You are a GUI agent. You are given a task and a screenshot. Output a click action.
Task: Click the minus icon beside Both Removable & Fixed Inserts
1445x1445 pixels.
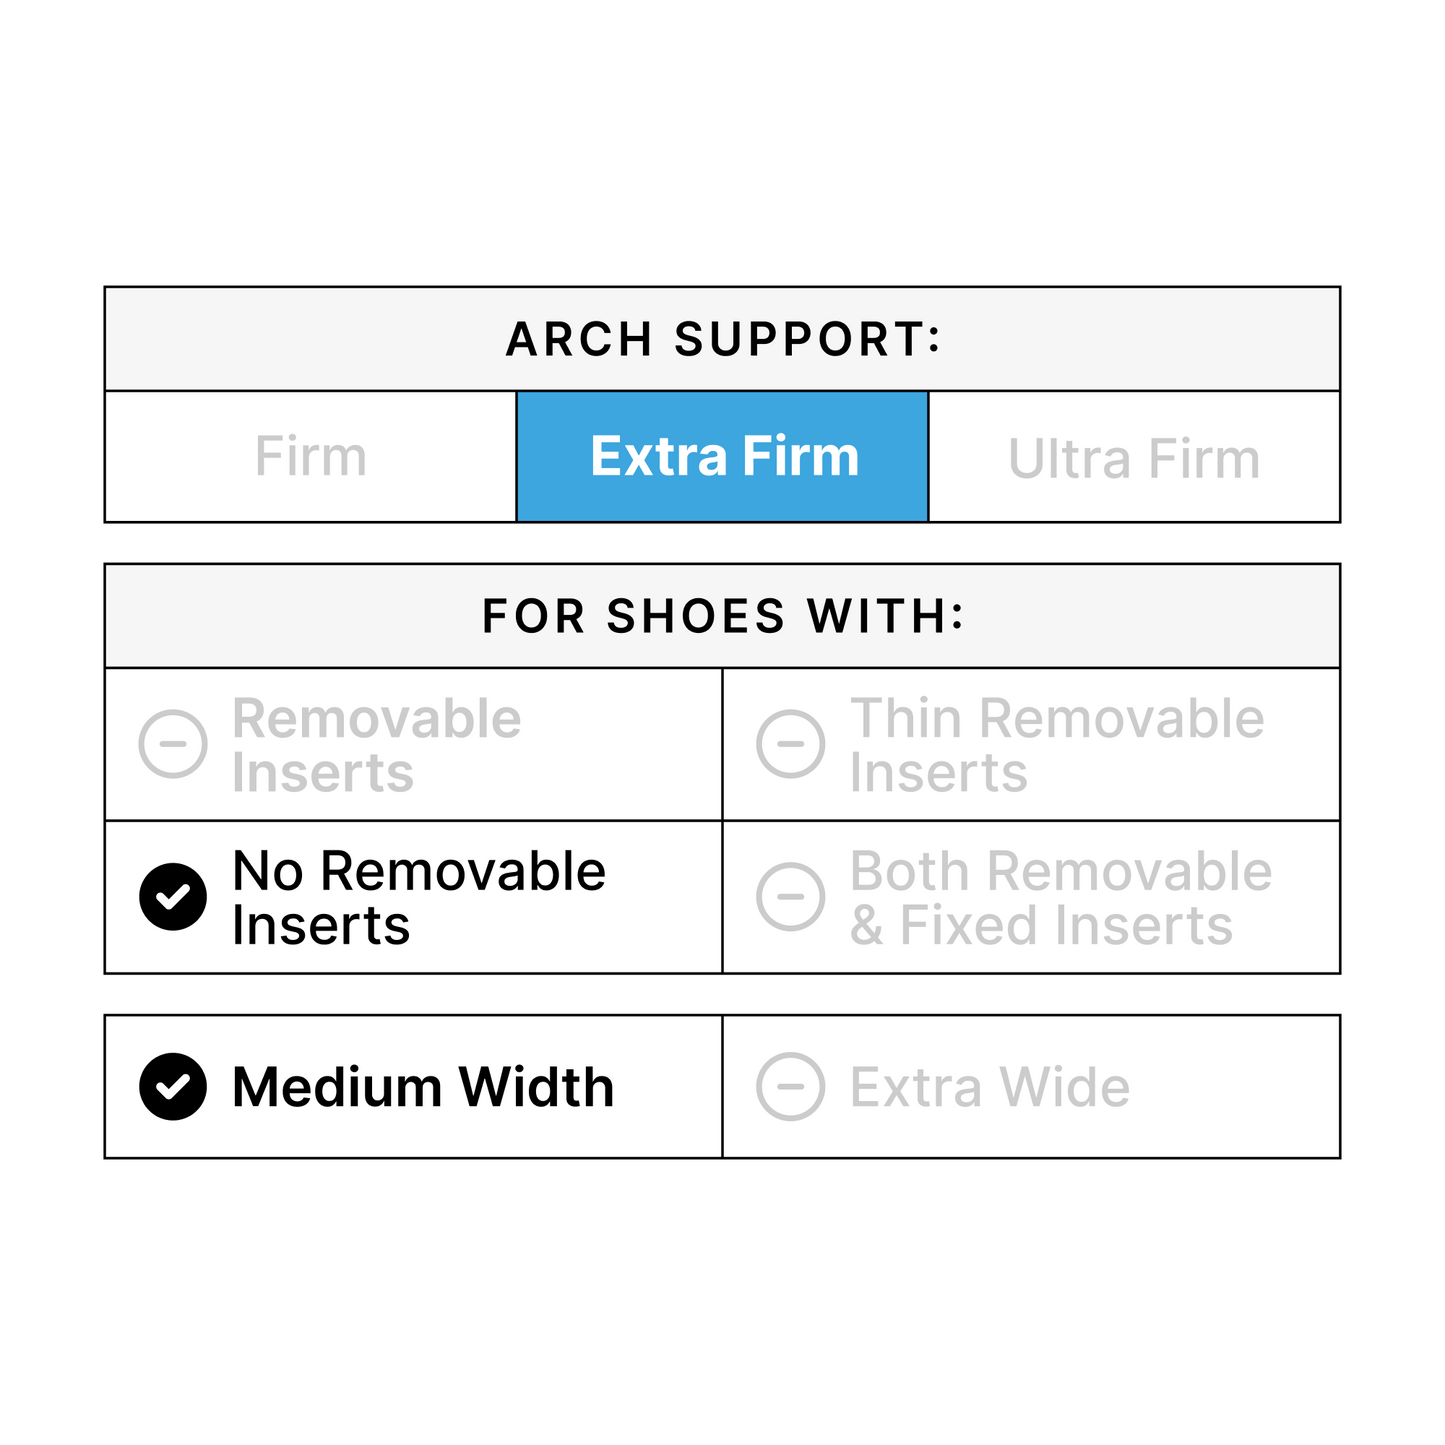790,897
